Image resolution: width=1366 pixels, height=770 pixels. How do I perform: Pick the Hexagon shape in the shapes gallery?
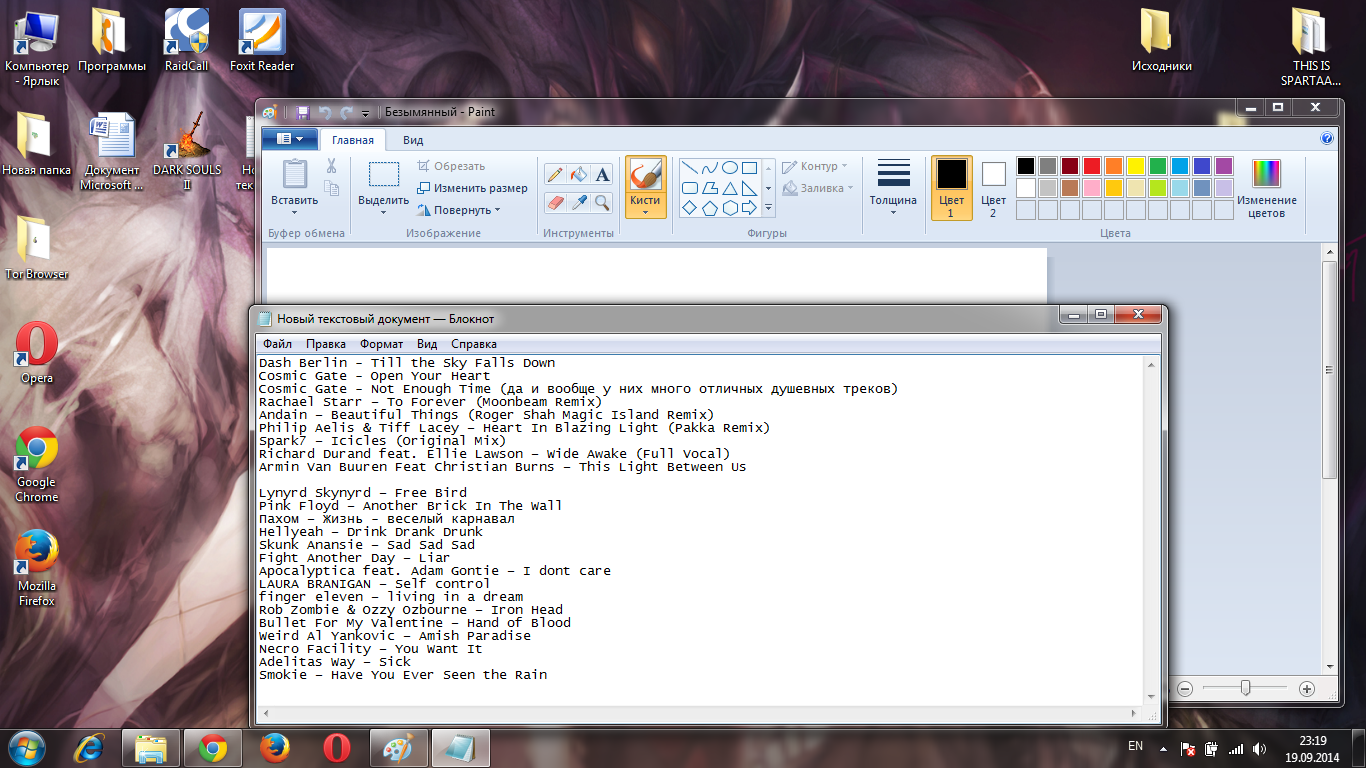pyautogui.click(x=730, y=208)
